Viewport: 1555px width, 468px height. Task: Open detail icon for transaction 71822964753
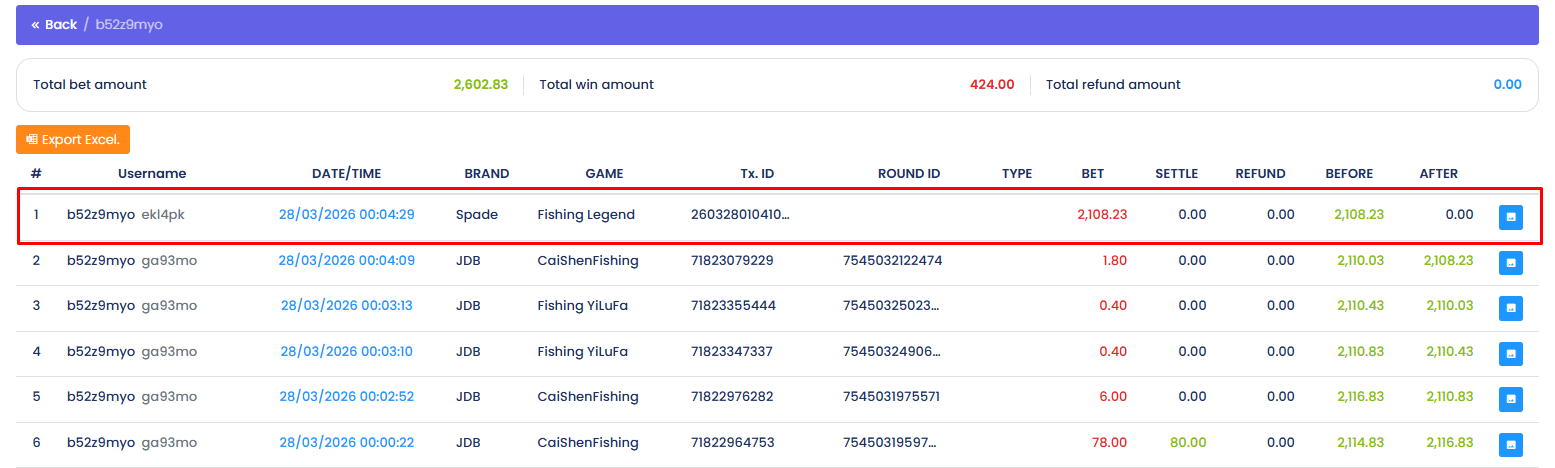pos(1510,444)
